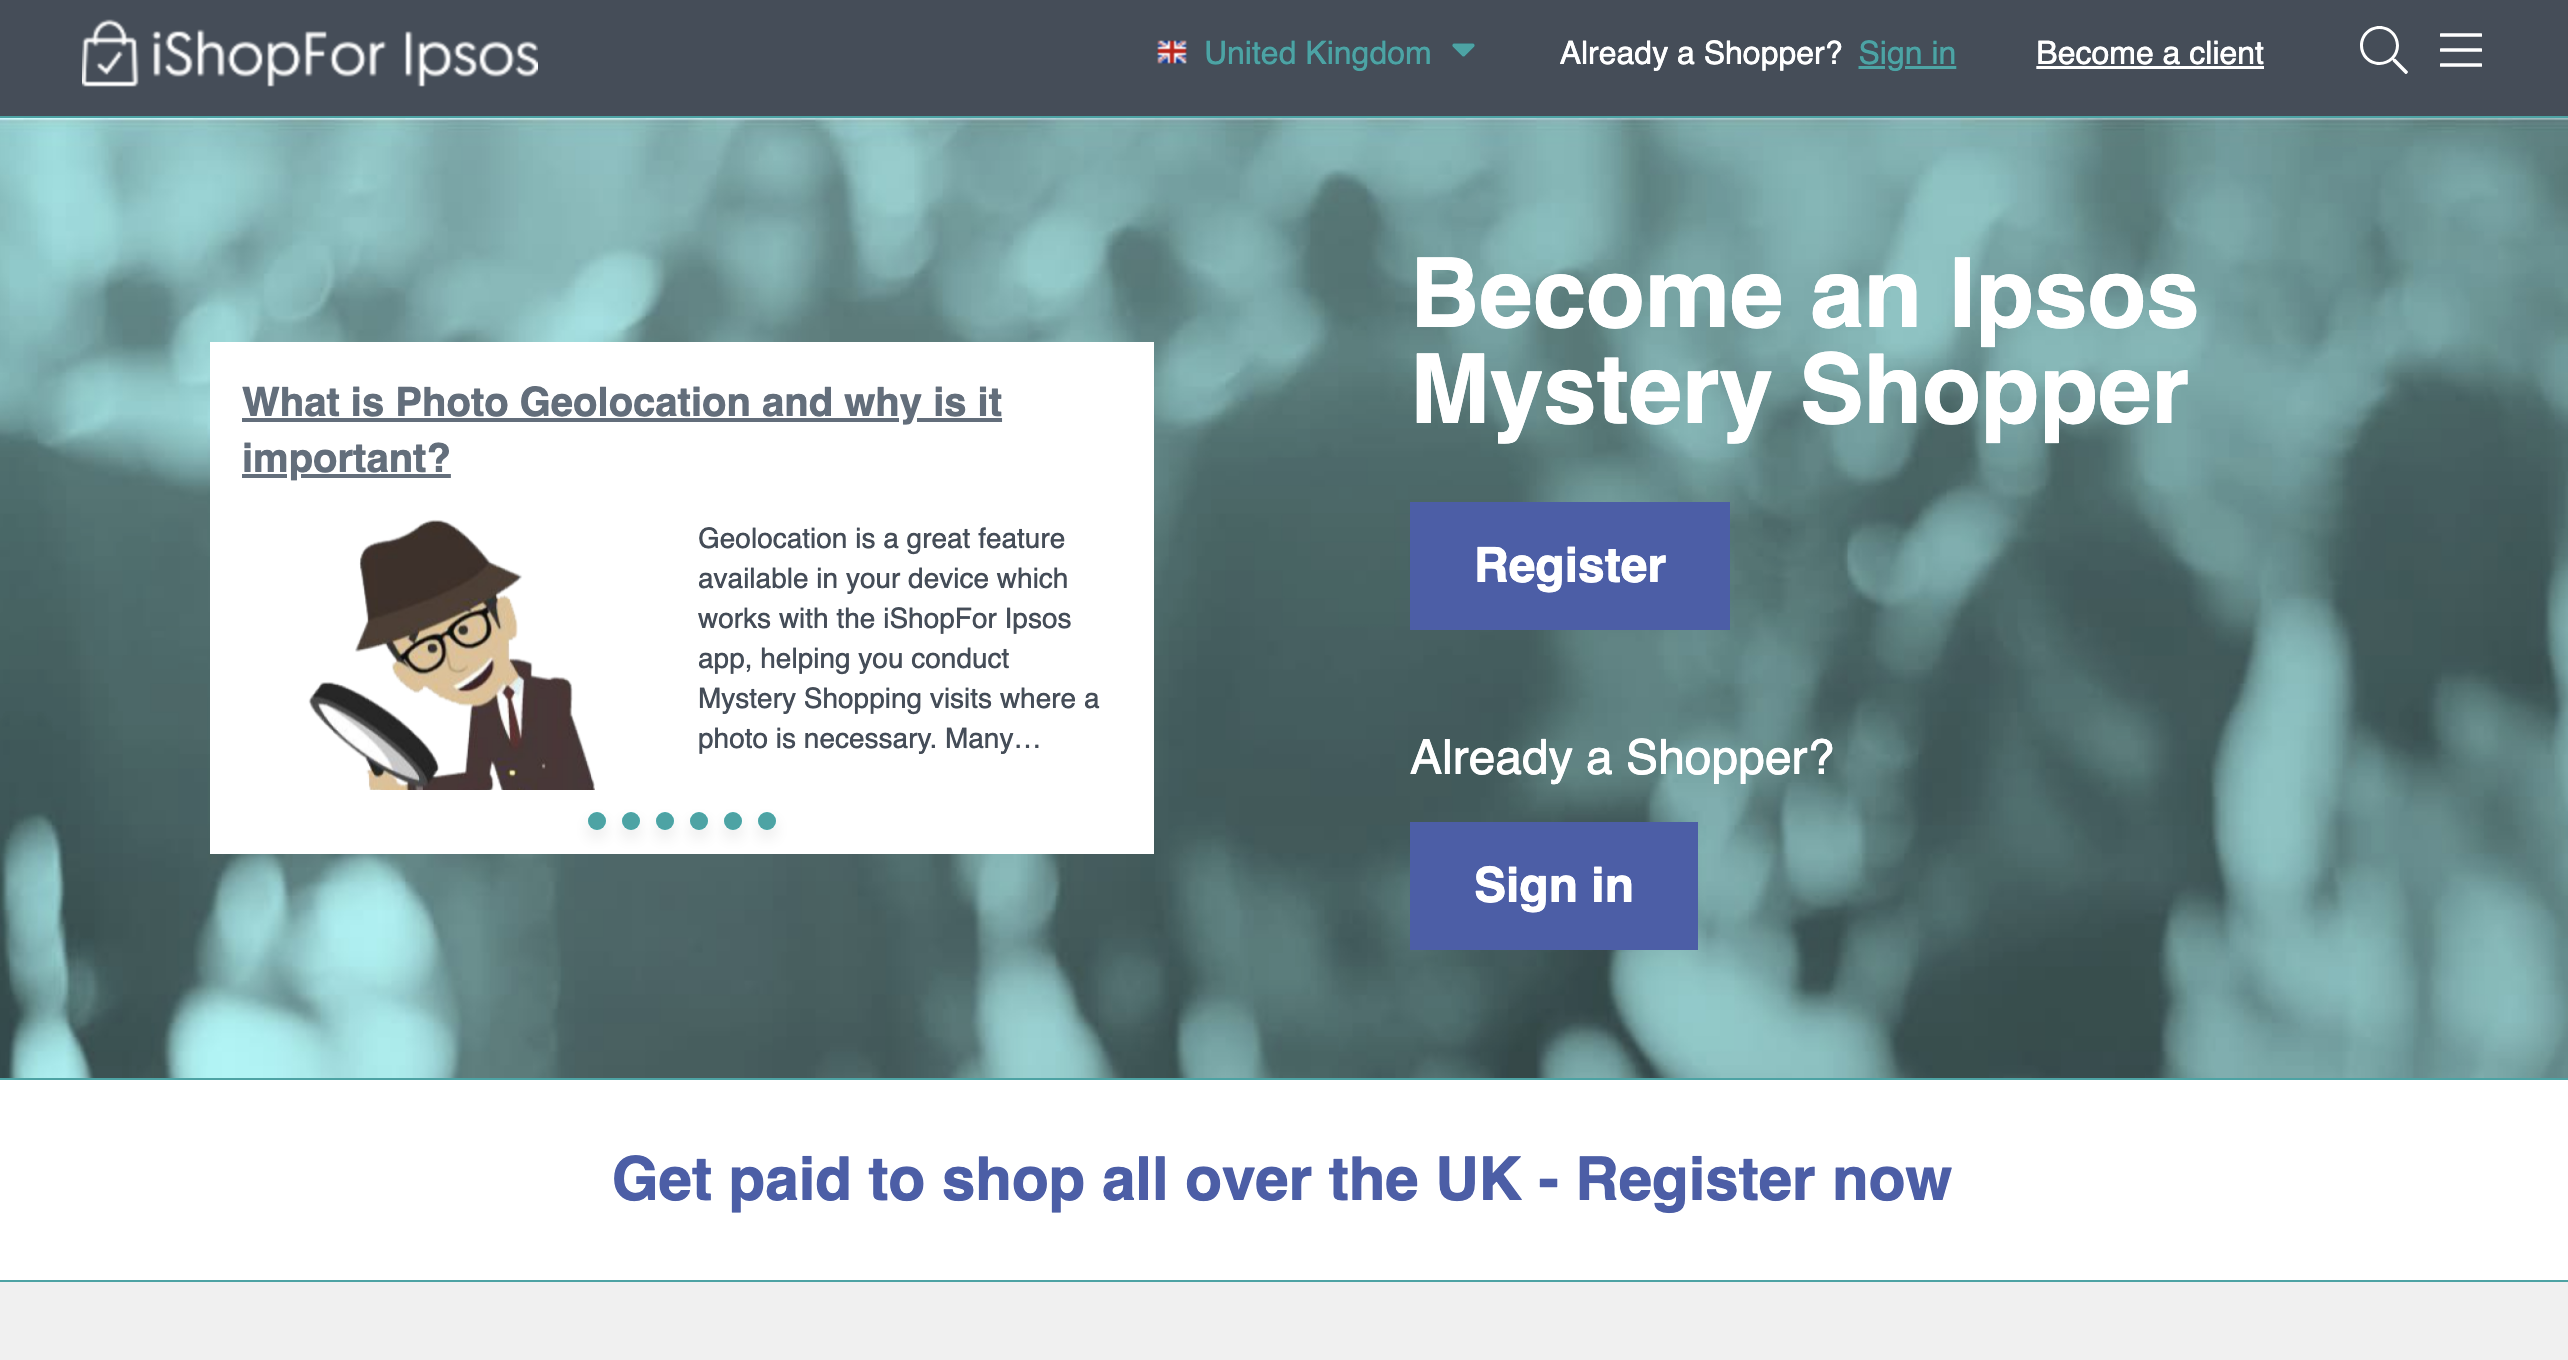Click the Become a client link
Image resolution: width=2568 pixels, height=1360 pixels.
2148,53
